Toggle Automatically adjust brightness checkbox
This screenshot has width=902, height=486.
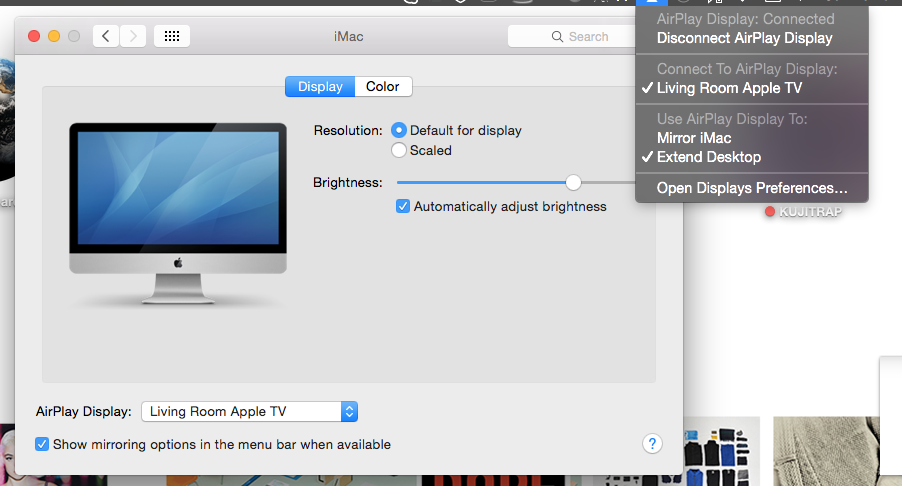[x=403, y=206]
